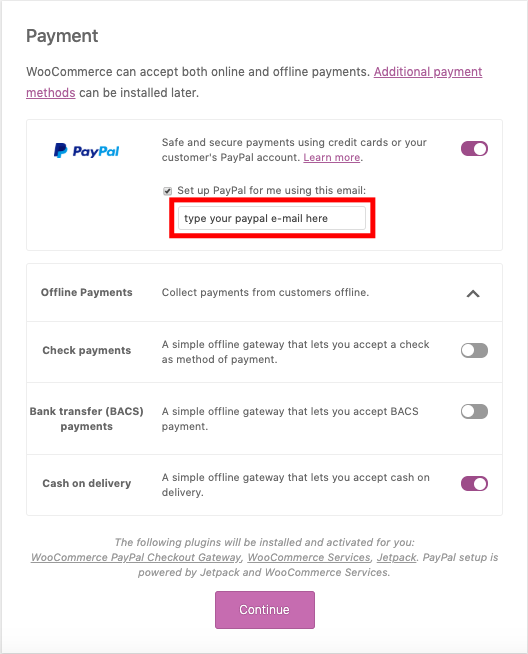Uncheck Set up PayPal for me checkbox

[167, 191]
